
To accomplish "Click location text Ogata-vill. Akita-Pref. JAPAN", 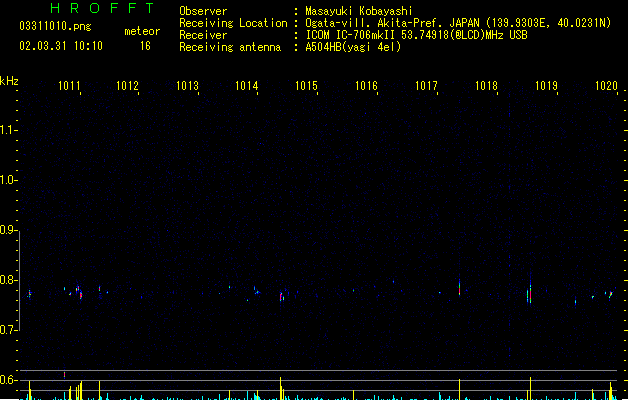I will tap(392, 23).
